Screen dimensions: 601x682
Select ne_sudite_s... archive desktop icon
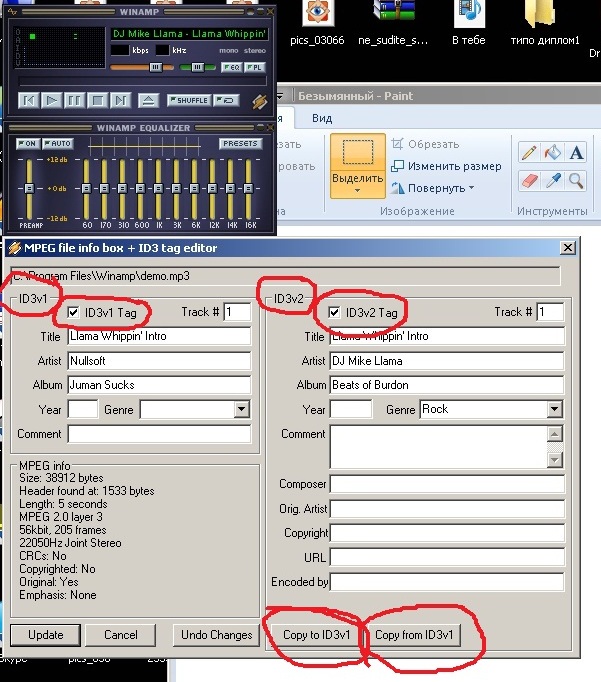coord(393,23)
